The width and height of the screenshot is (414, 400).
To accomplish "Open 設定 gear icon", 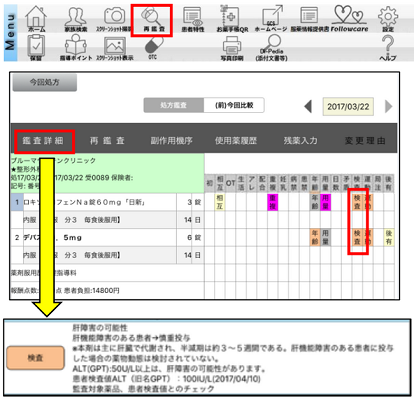I will click(x=388, y=19).
